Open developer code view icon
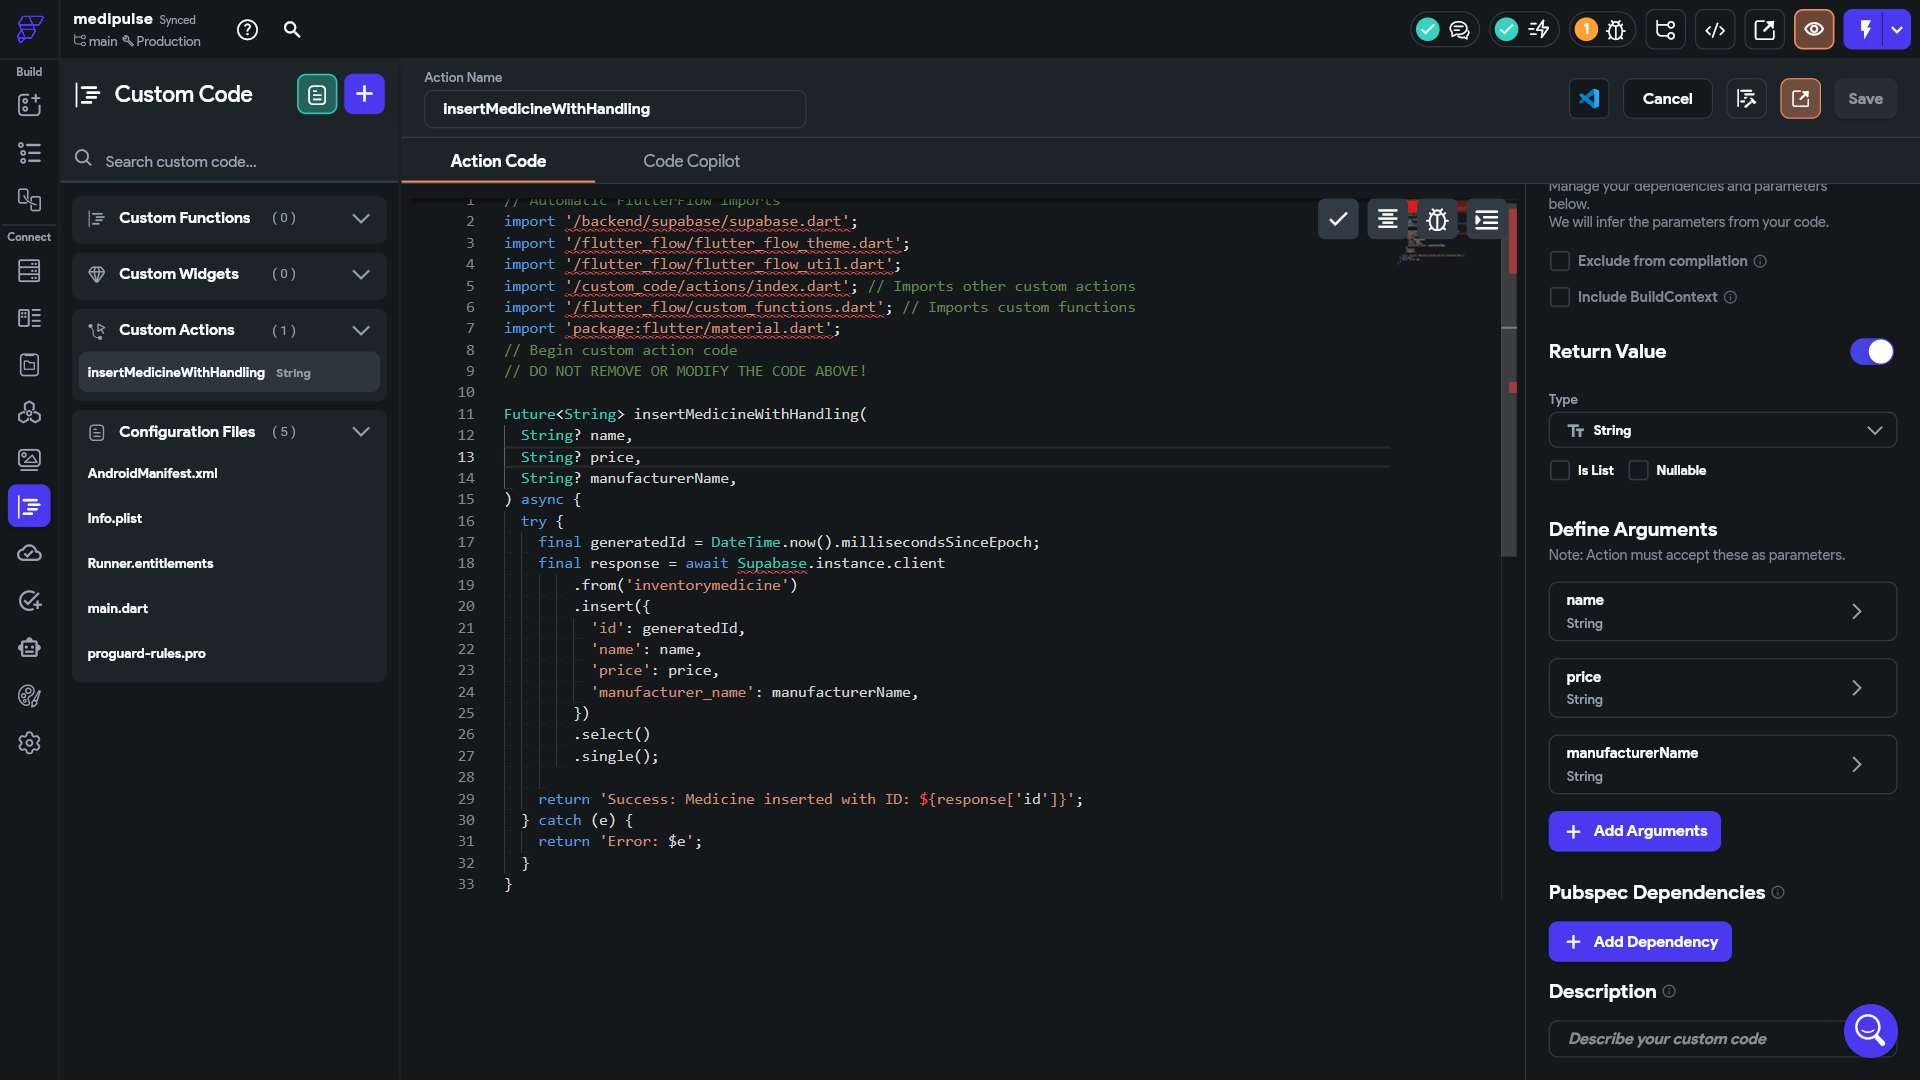Viewport: 1920px width, 1080px height. click(1715, 29)
